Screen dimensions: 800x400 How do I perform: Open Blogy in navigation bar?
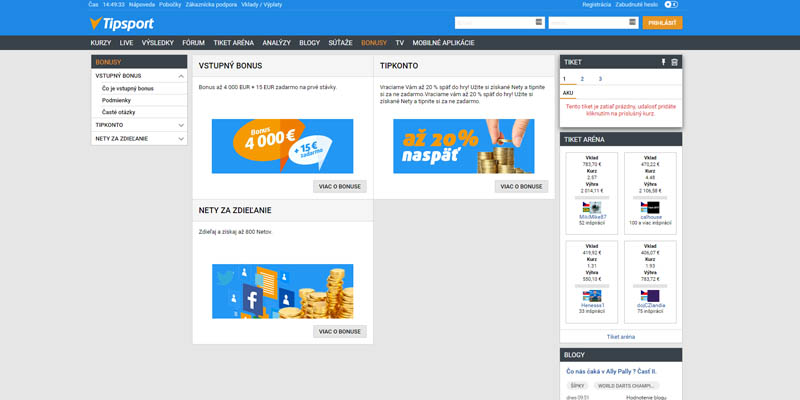coord(310,43)
